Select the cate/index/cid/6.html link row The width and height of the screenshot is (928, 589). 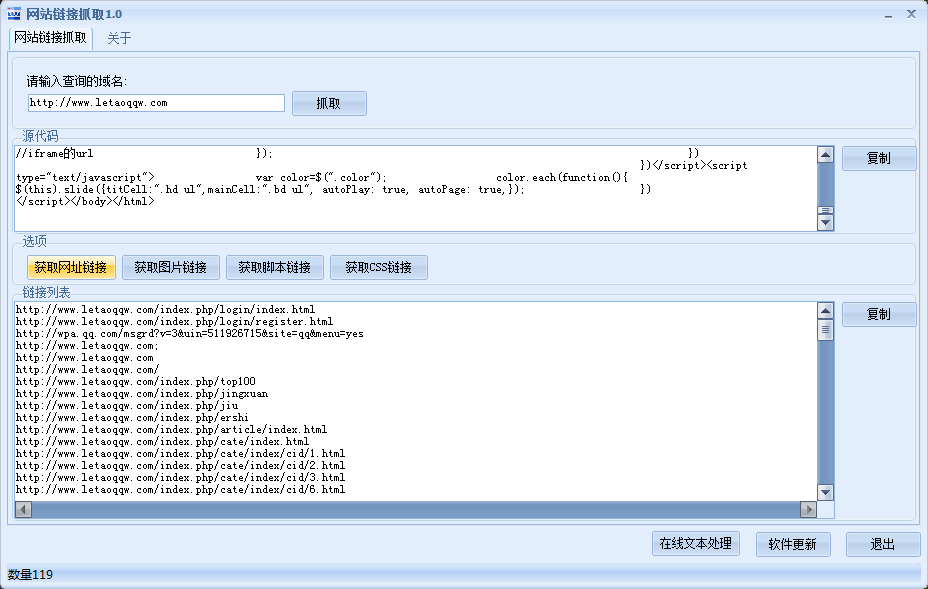181,490
